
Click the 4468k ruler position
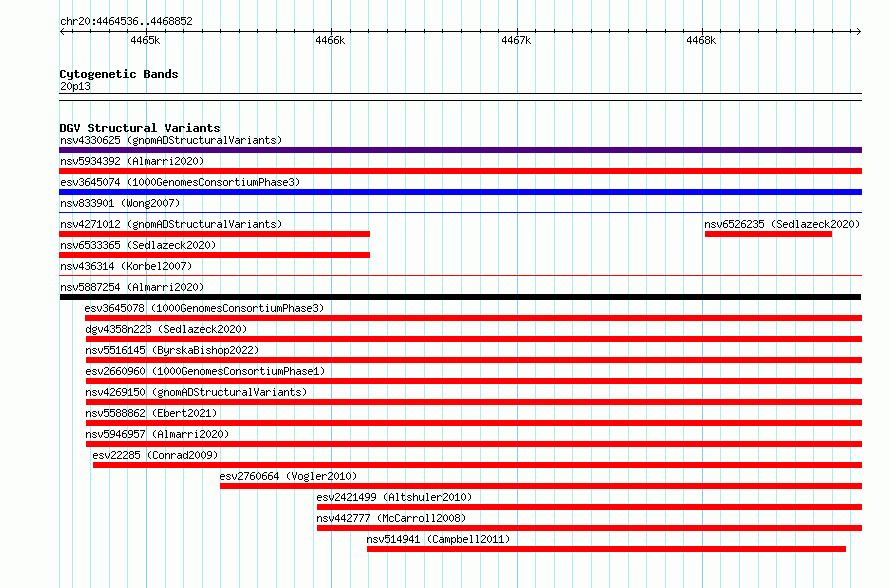coord(702,40)
